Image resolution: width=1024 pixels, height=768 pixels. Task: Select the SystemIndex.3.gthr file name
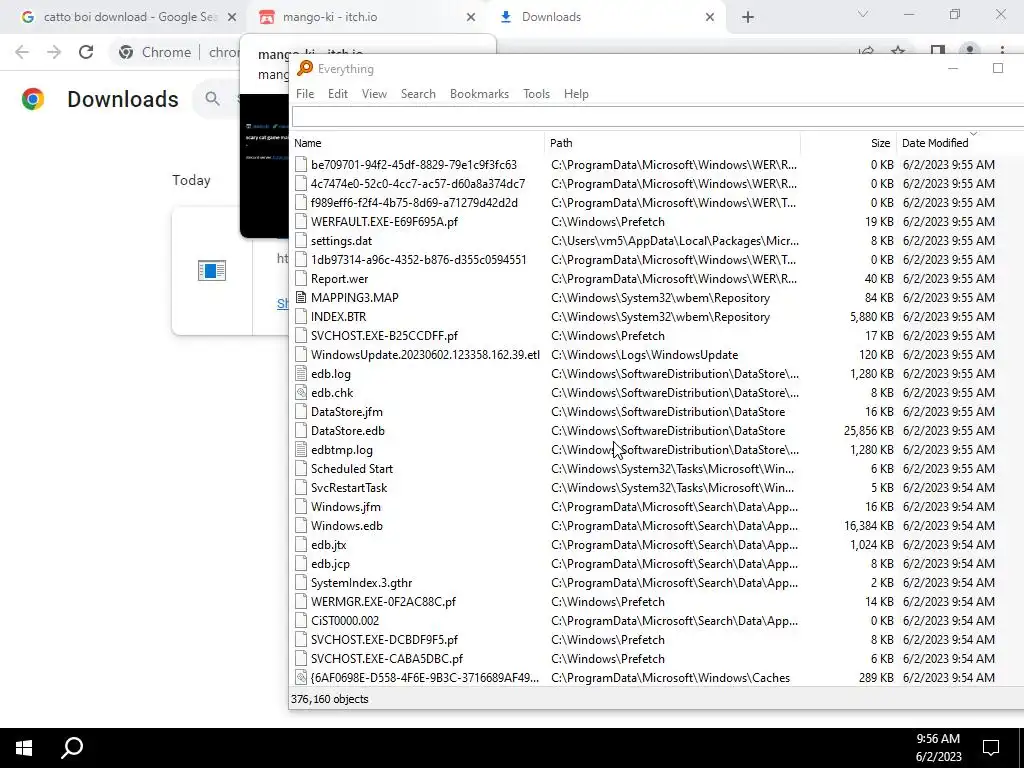(x=361, y=583)
